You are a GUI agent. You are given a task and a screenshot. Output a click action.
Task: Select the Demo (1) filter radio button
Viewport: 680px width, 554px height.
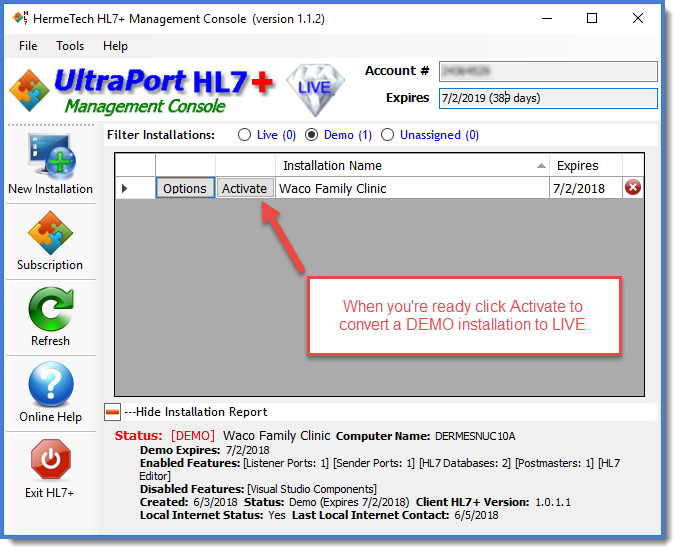pos(311,135)
